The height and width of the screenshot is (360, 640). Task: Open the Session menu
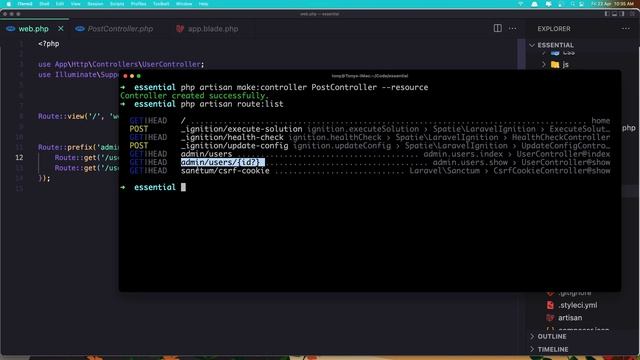pyautogui.click(x=96, y=4)
